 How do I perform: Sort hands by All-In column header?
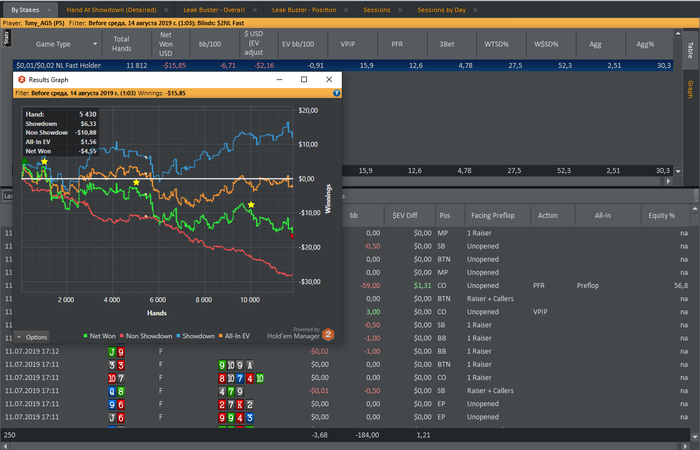(x=603, y=215)
